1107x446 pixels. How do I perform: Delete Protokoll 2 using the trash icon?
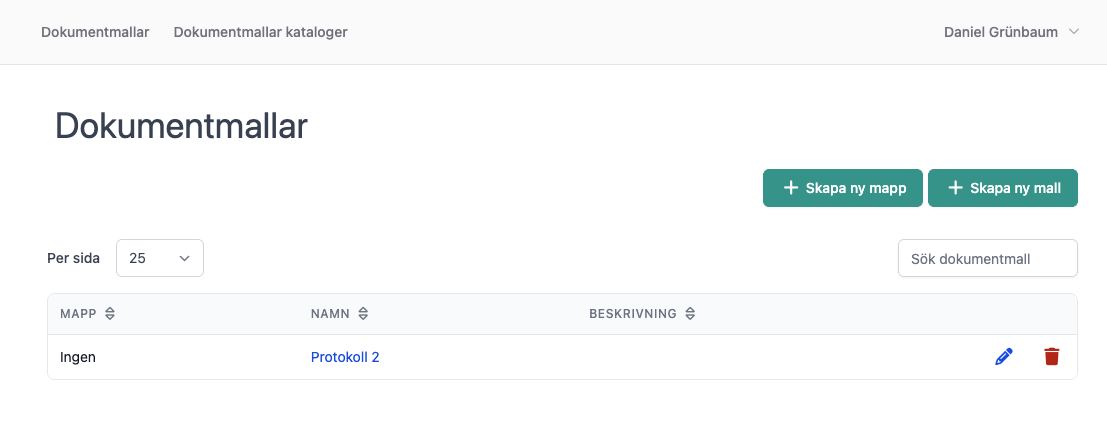(1051, 357)
